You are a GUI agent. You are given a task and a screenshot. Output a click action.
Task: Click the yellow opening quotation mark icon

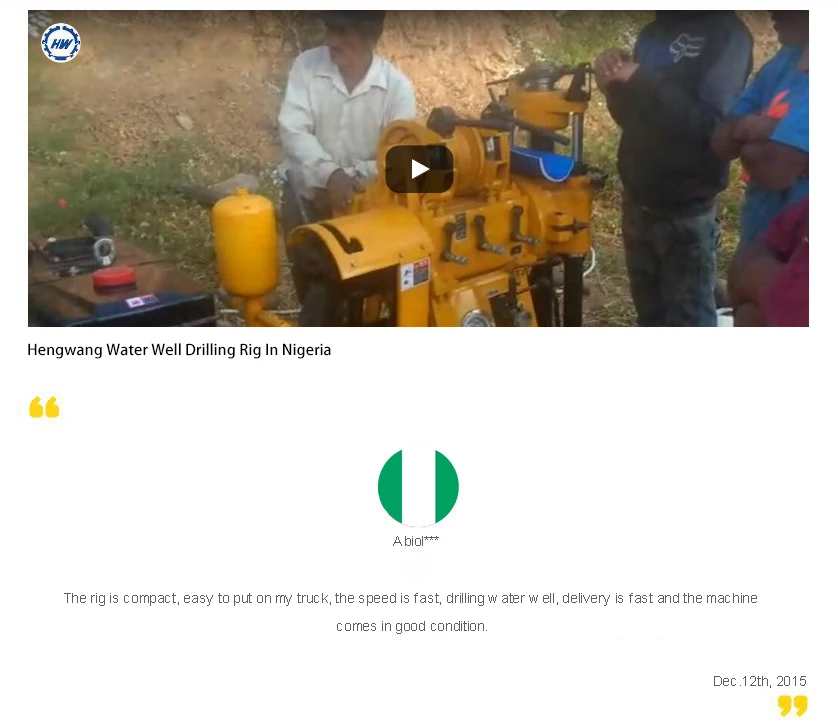click(44, 407)
